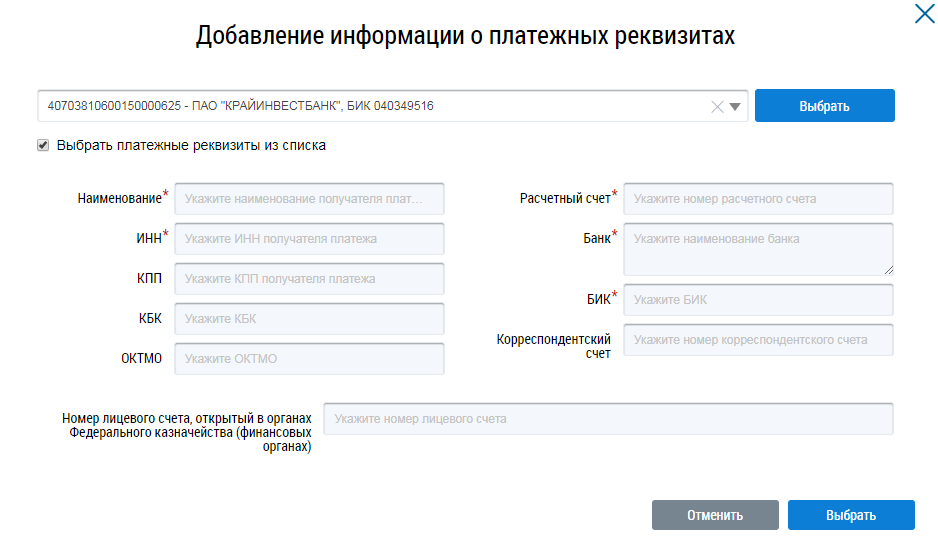Open the account selection combo box
938x543 pixels.
370,106
